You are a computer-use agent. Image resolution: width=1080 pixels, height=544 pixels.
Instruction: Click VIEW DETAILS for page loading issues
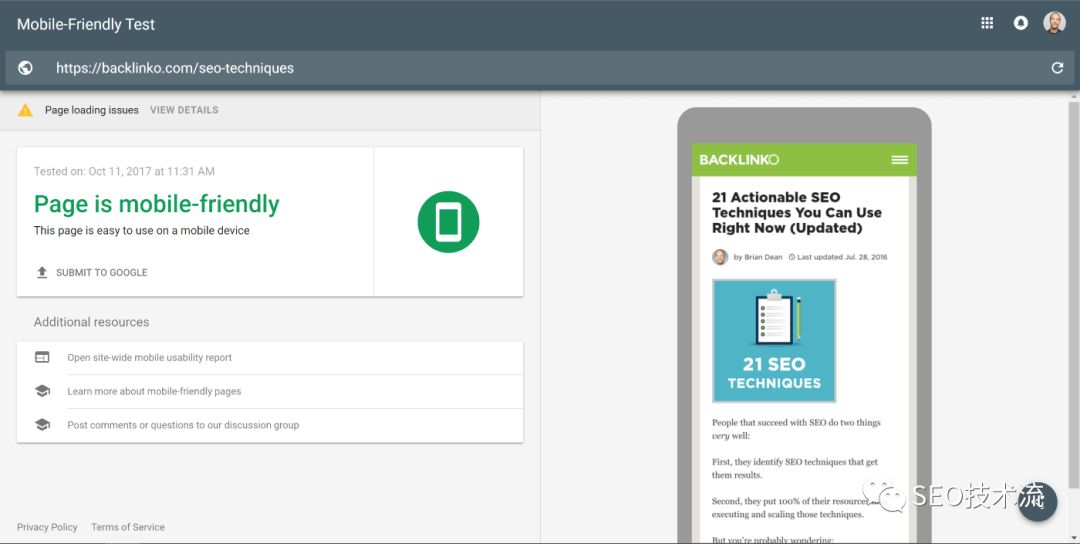click(x=184, y=110)
